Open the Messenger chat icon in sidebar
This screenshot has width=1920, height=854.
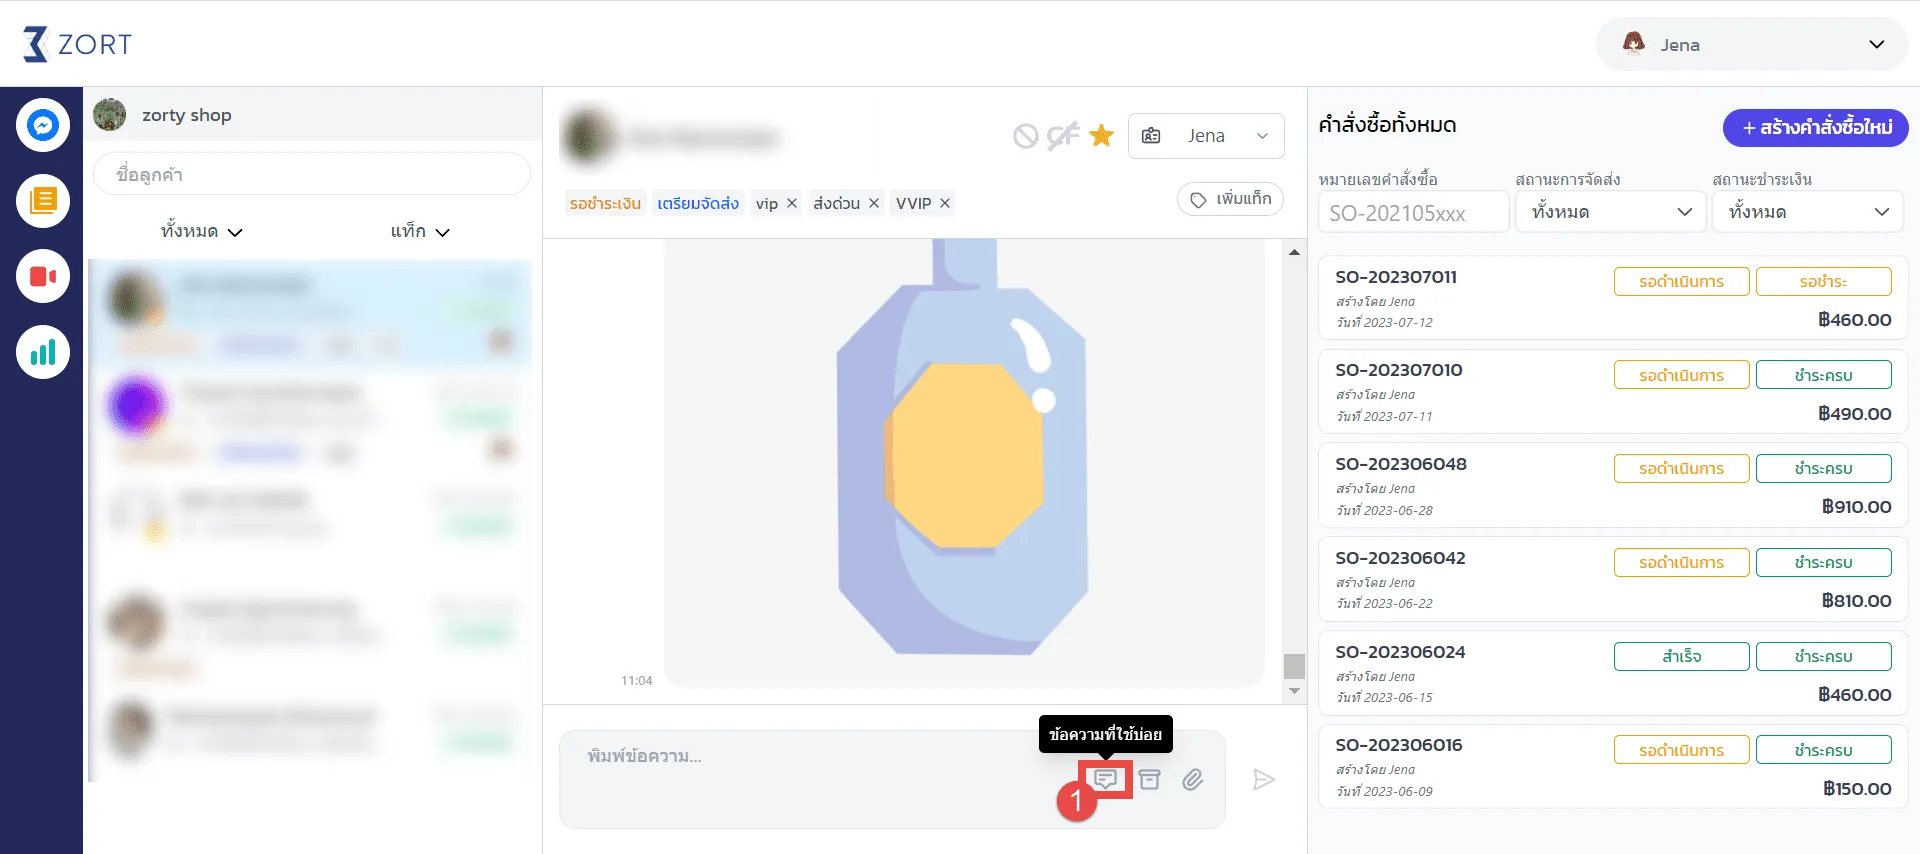pos(43,125)
